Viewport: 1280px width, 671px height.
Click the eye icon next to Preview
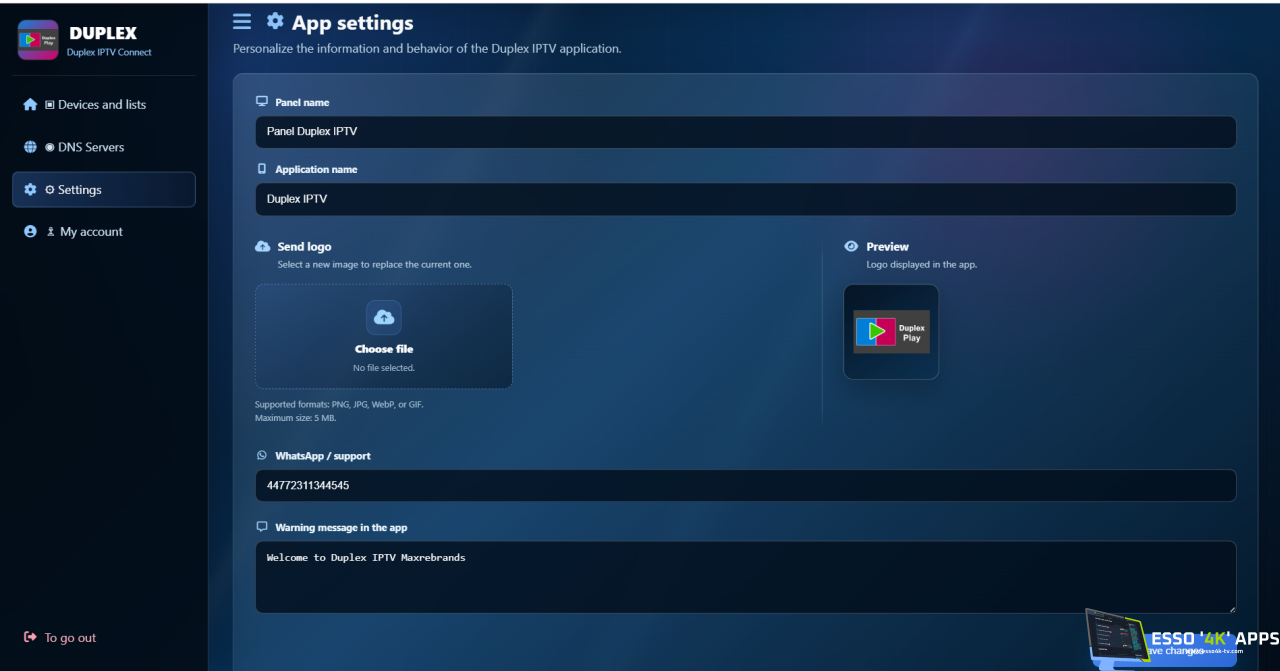(851, 246)
